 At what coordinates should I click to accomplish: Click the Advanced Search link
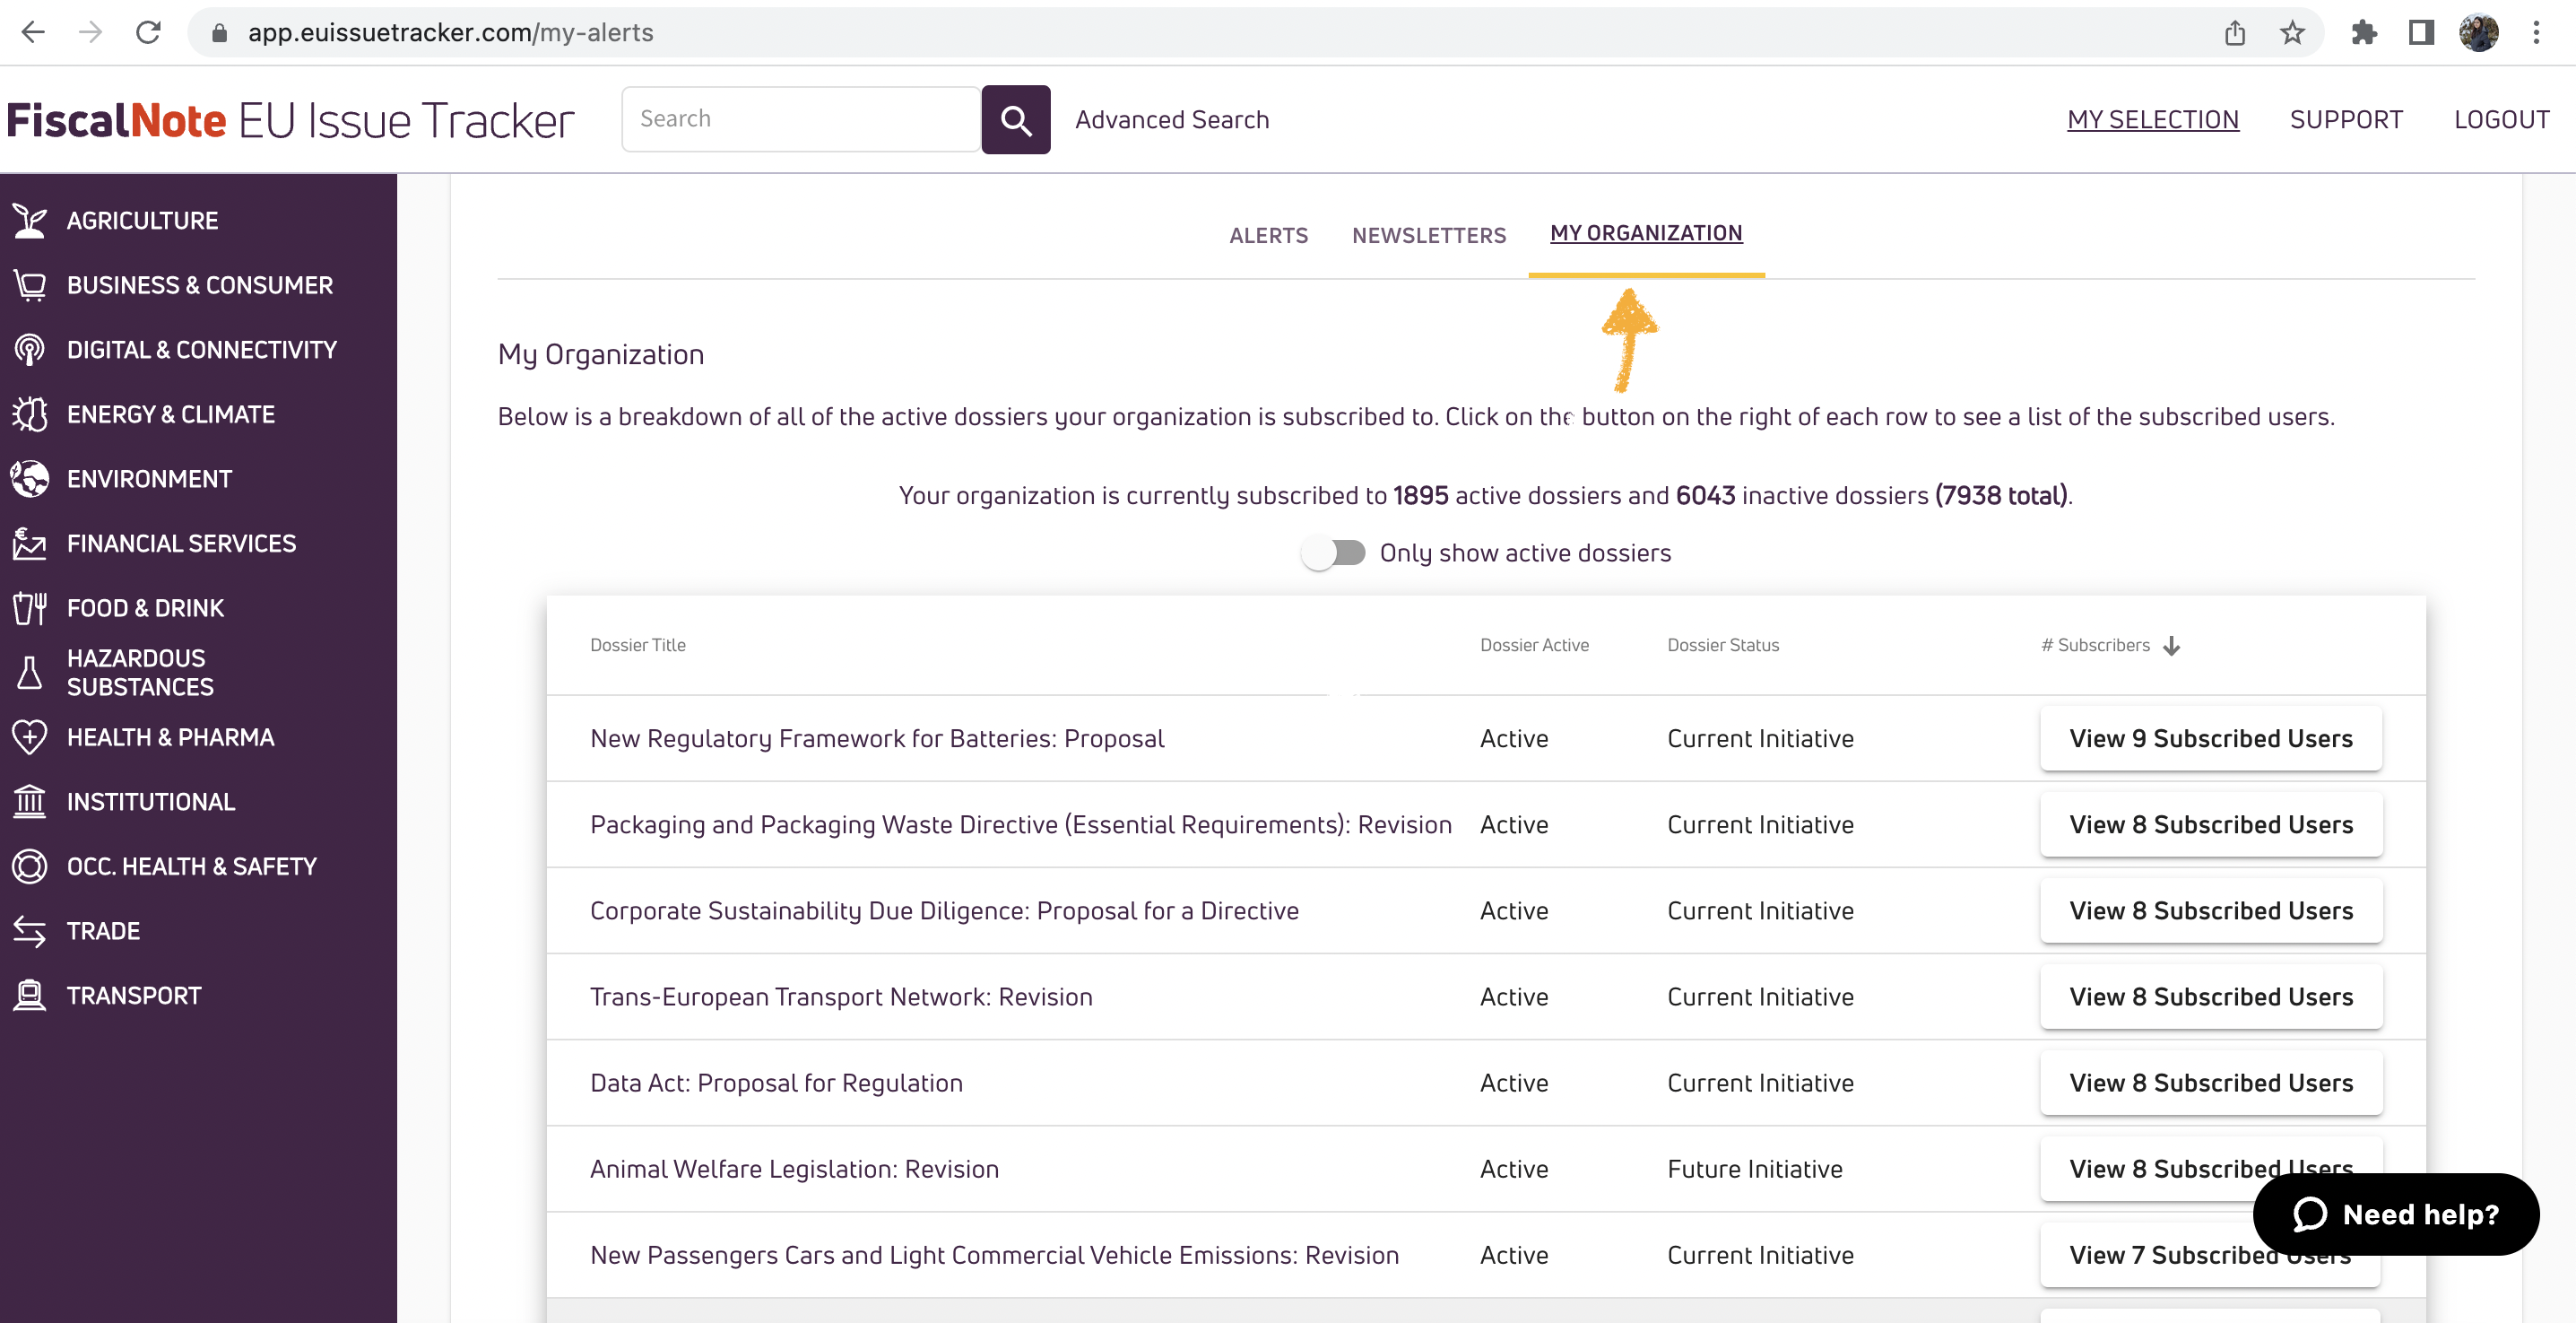tap(1172, 120)
